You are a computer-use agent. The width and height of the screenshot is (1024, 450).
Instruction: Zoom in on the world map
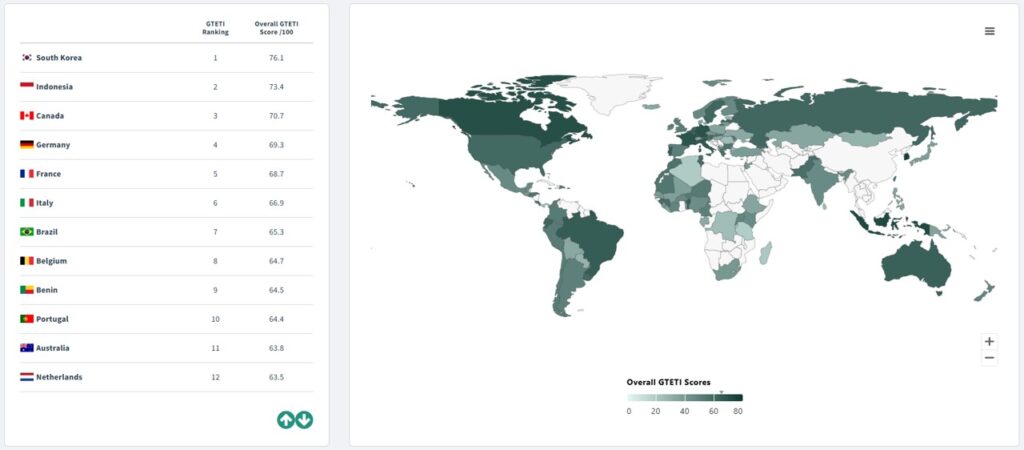[x=989, y=341]
